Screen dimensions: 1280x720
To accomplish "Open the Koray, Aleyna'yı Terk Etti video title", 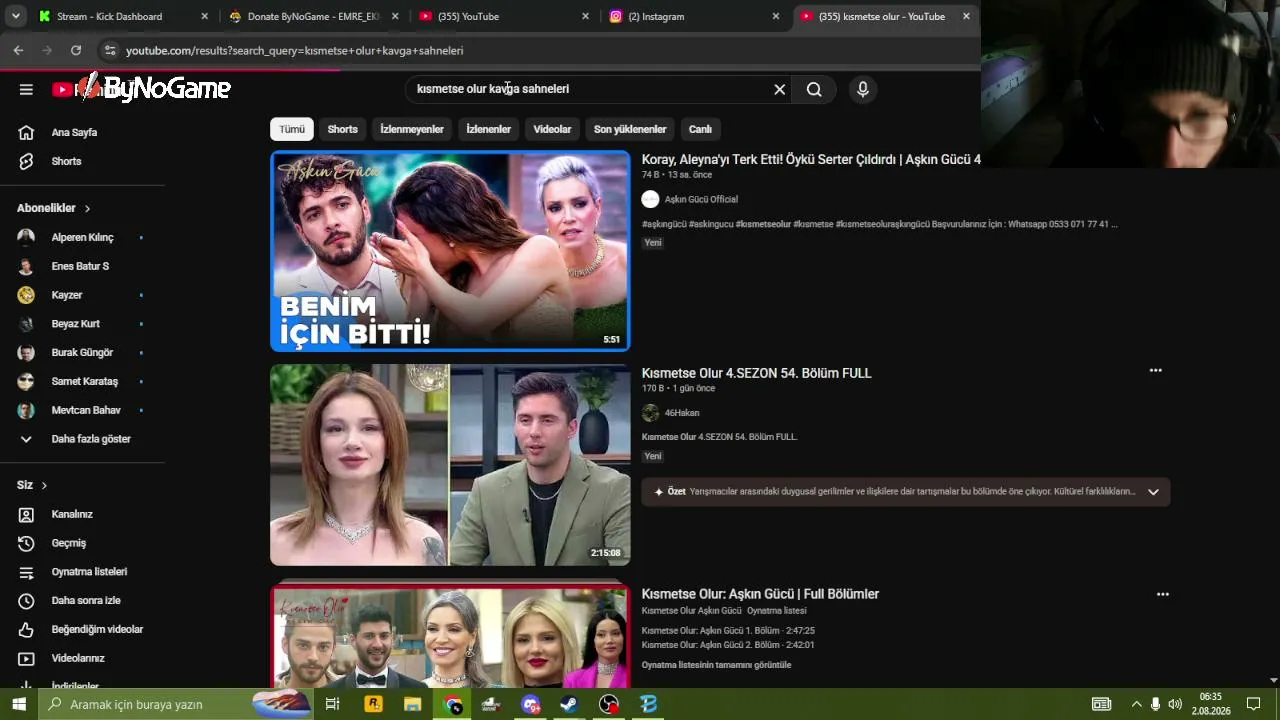I will 811,159.
